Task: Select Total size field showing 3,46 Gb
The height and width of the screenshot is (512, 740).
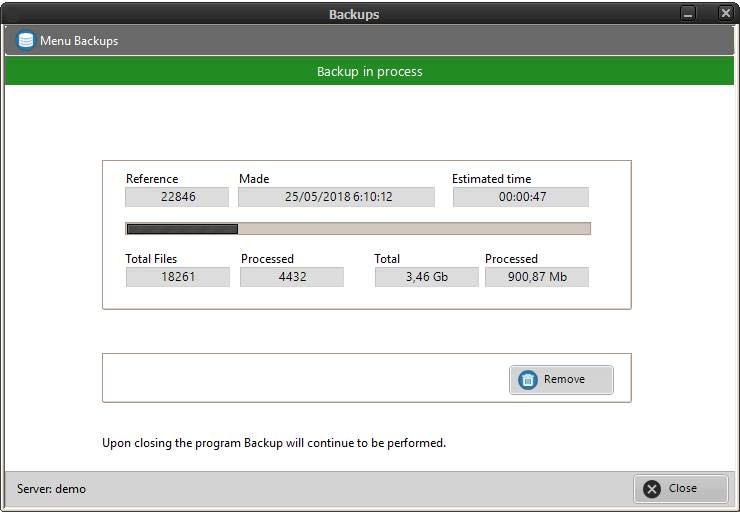Action: [x=427, y=277]
